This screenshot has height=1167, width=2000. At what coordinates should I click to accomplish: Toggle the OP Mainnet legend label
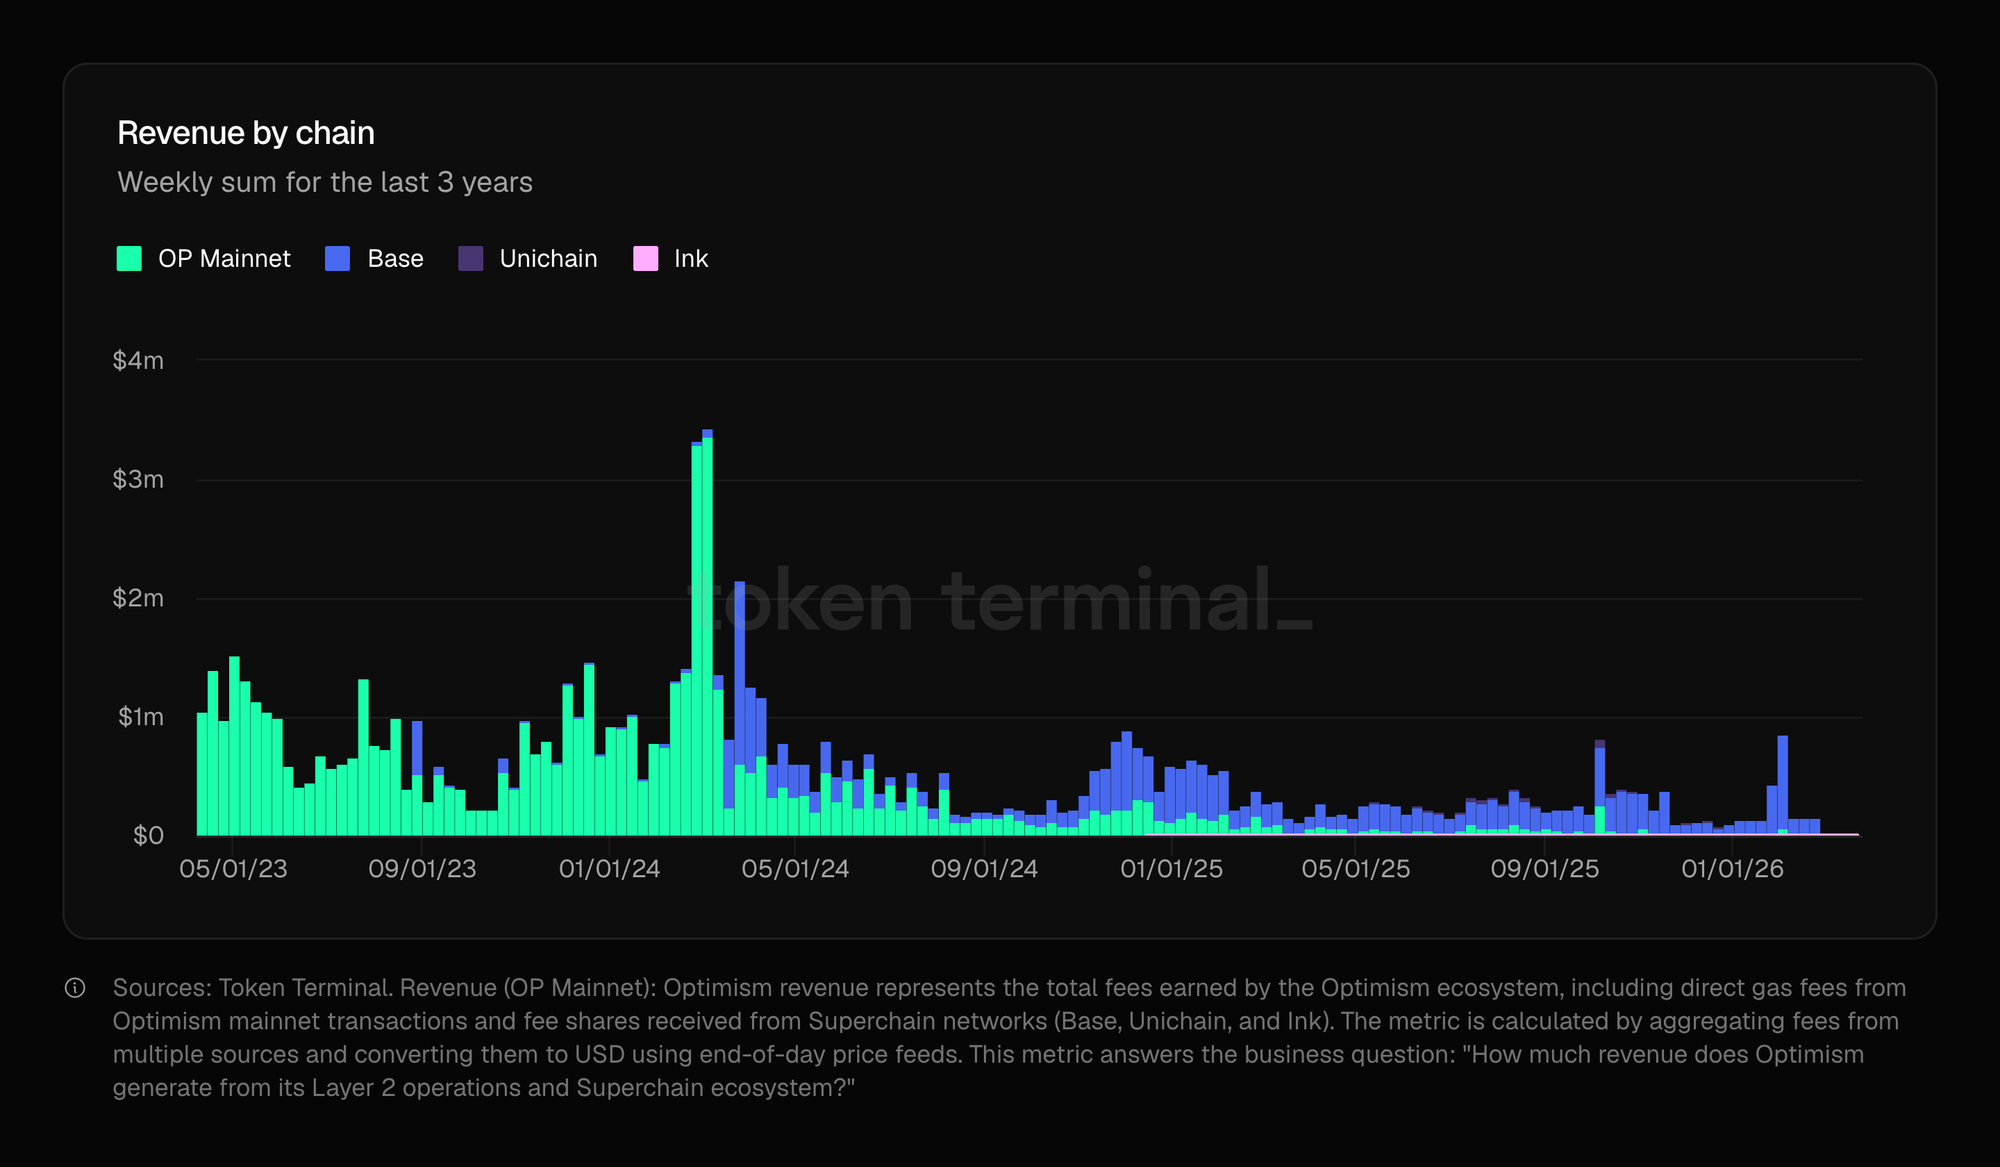(224, 259)
